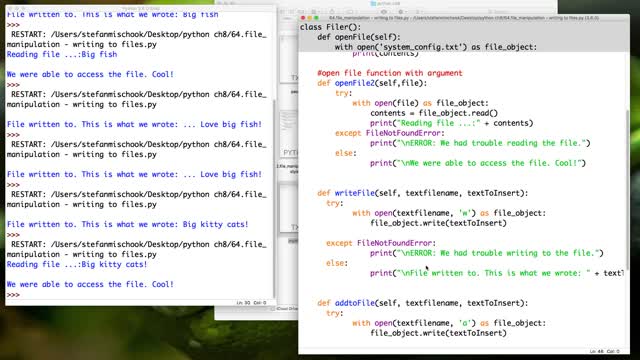Click the editor status 'Ln: 46 Col: 0'

coord(604,351)
